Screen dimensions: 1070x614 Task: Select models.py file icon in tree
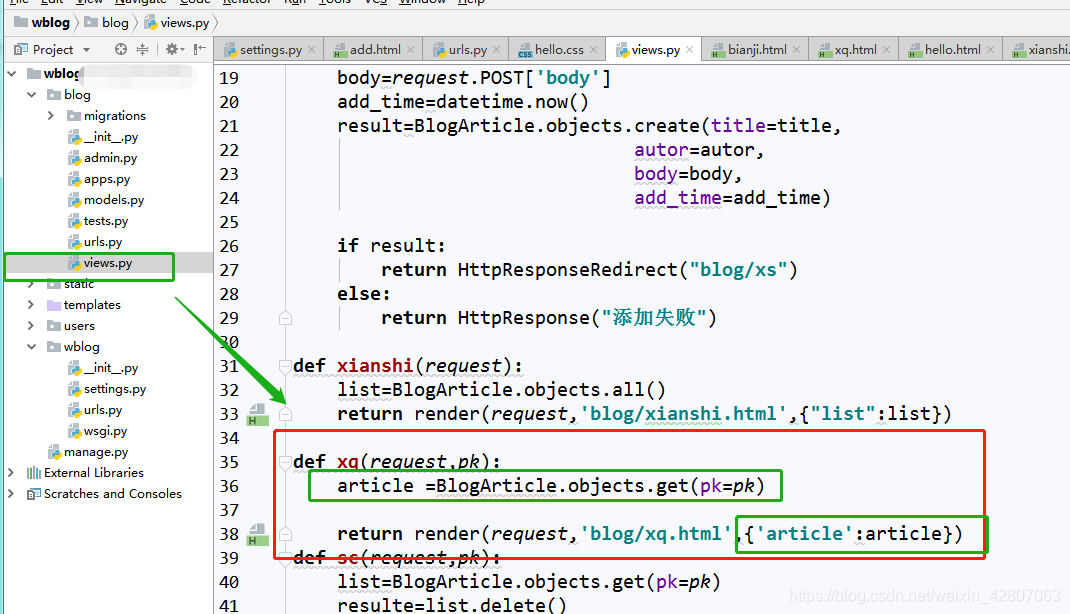74,201
